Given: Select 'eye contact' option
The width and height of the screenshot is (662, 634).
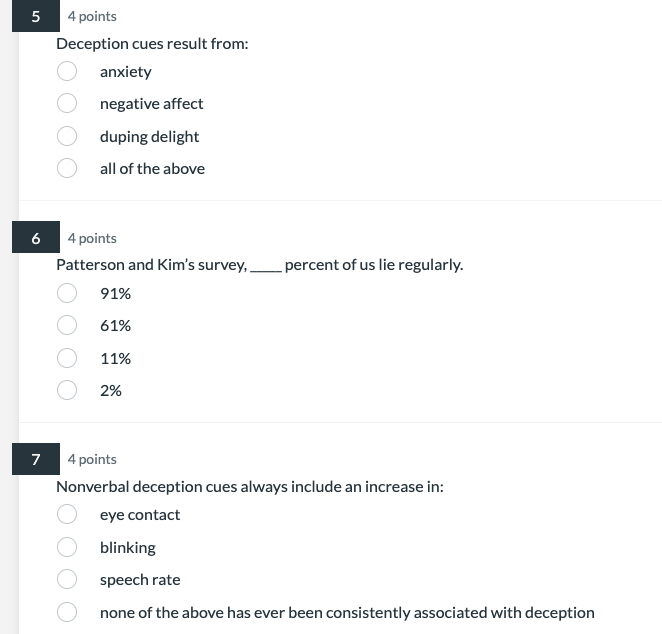Looking at the screenshot, I should pos(67,514).
